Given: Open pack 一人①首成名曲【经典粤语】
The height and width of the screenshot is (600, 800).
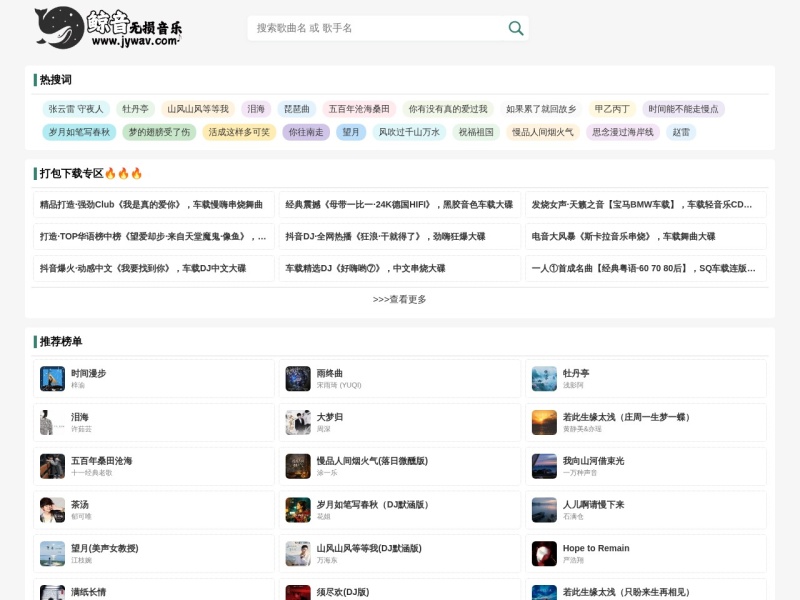Looking at the screenshot, I should [x=646, y=268].
